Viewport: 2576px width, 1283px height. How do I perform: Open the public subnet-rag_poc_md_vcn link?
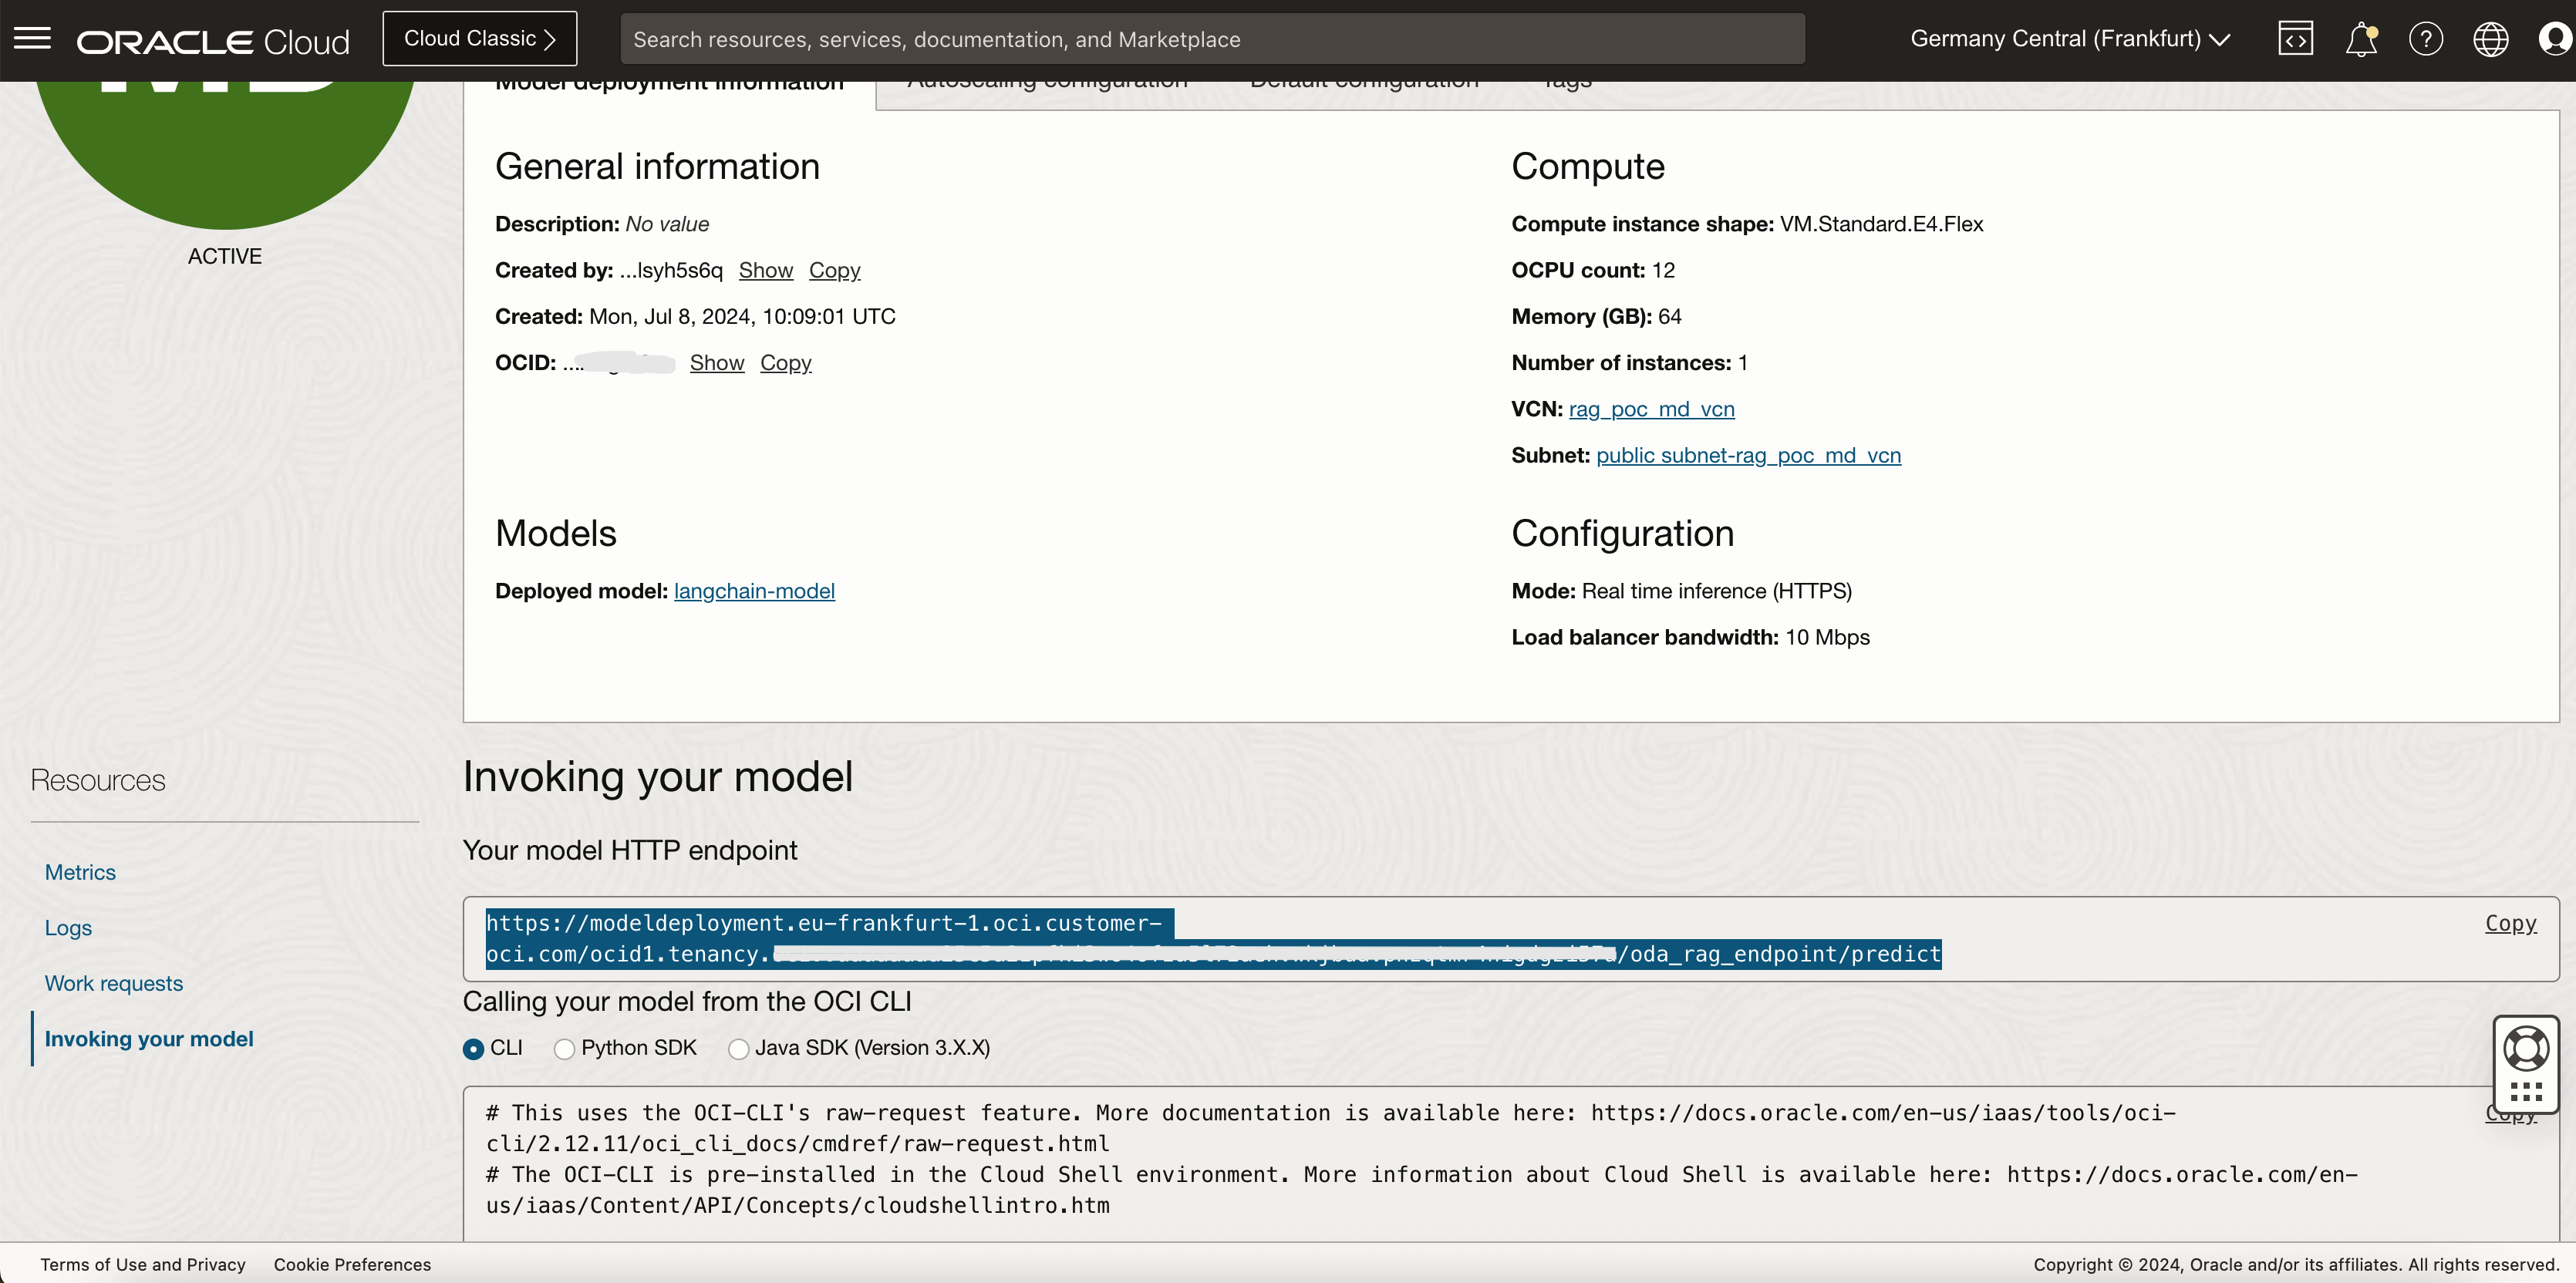click(x=1749, y=455)
